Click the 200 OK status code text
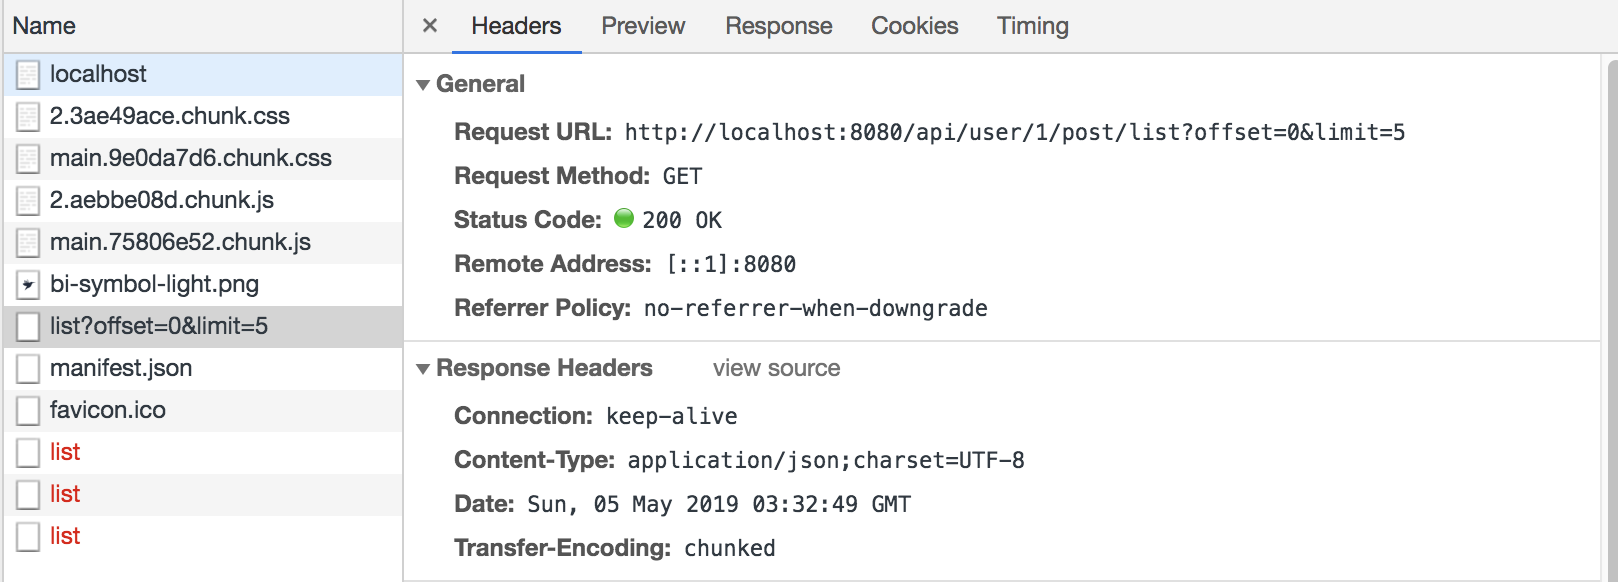Image resolution: width=1618 pixels, height=582 pixels. (x=682, y=220)
